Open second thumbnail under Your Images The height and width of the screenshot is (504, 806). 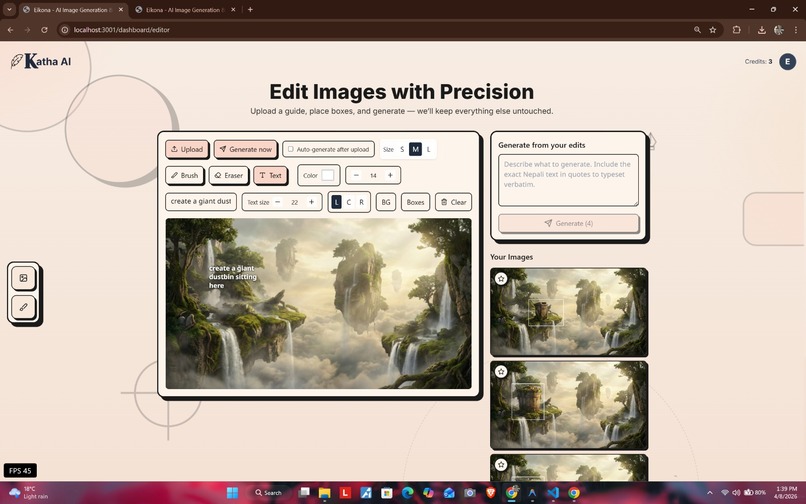(569, 405)
